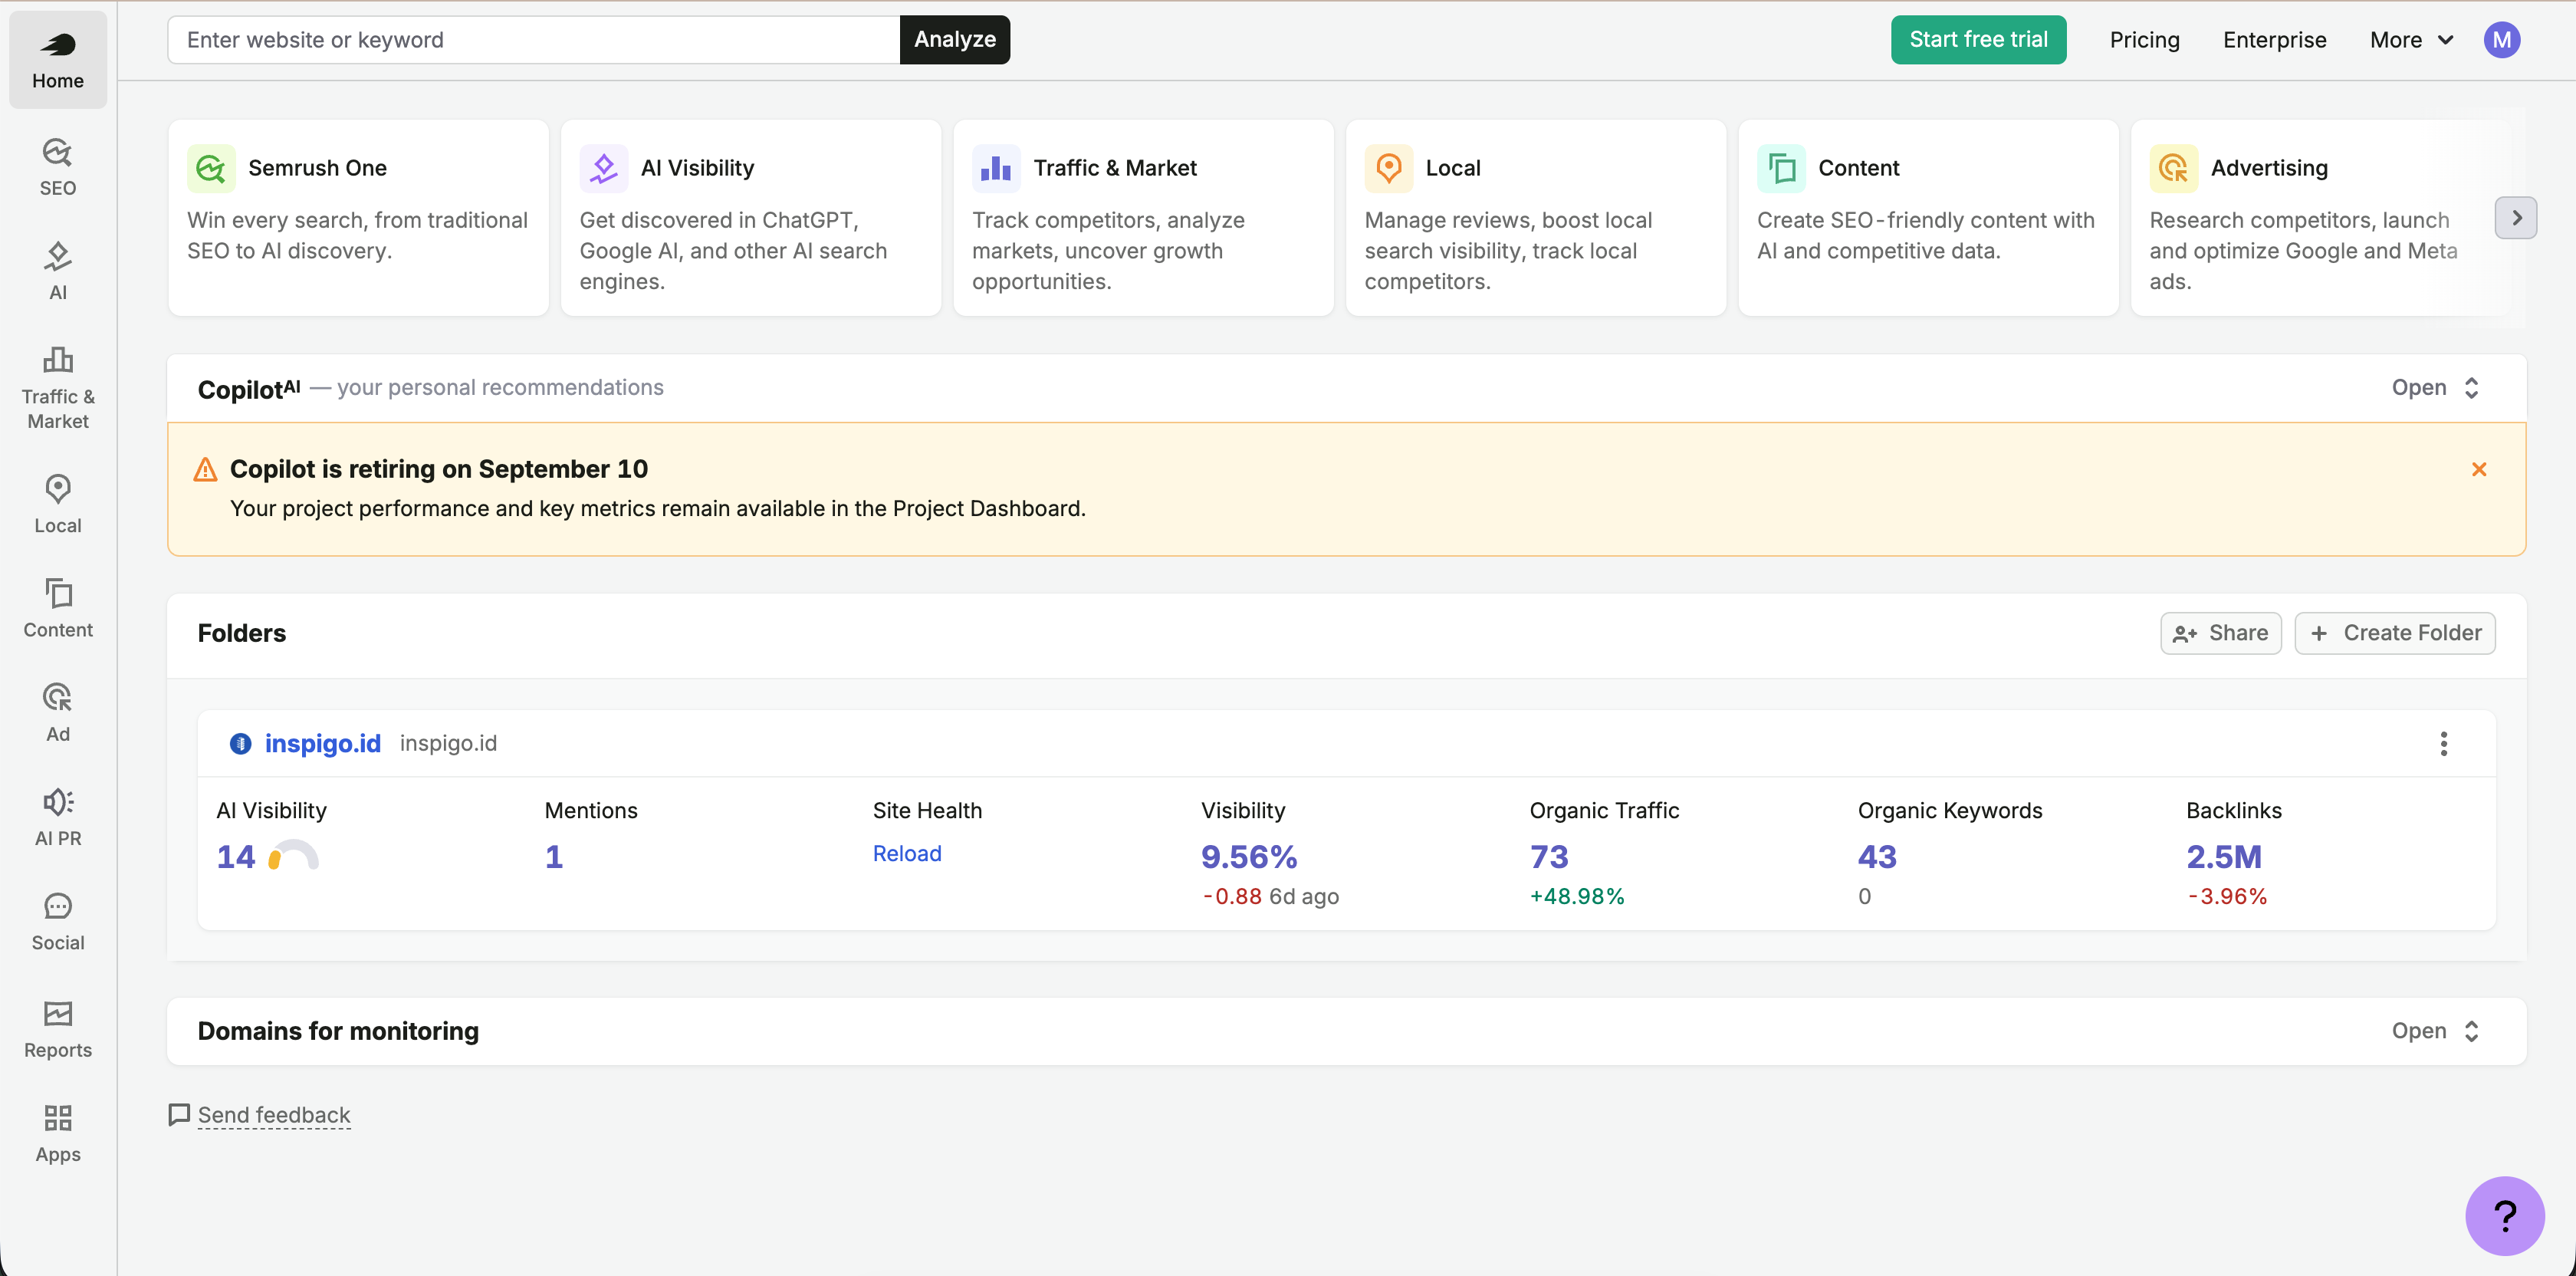Image resolution: width=2576 pixels, height=1276 pixels.
Task: Click the Domains for monitoring heading
Action: [338, 1031]
